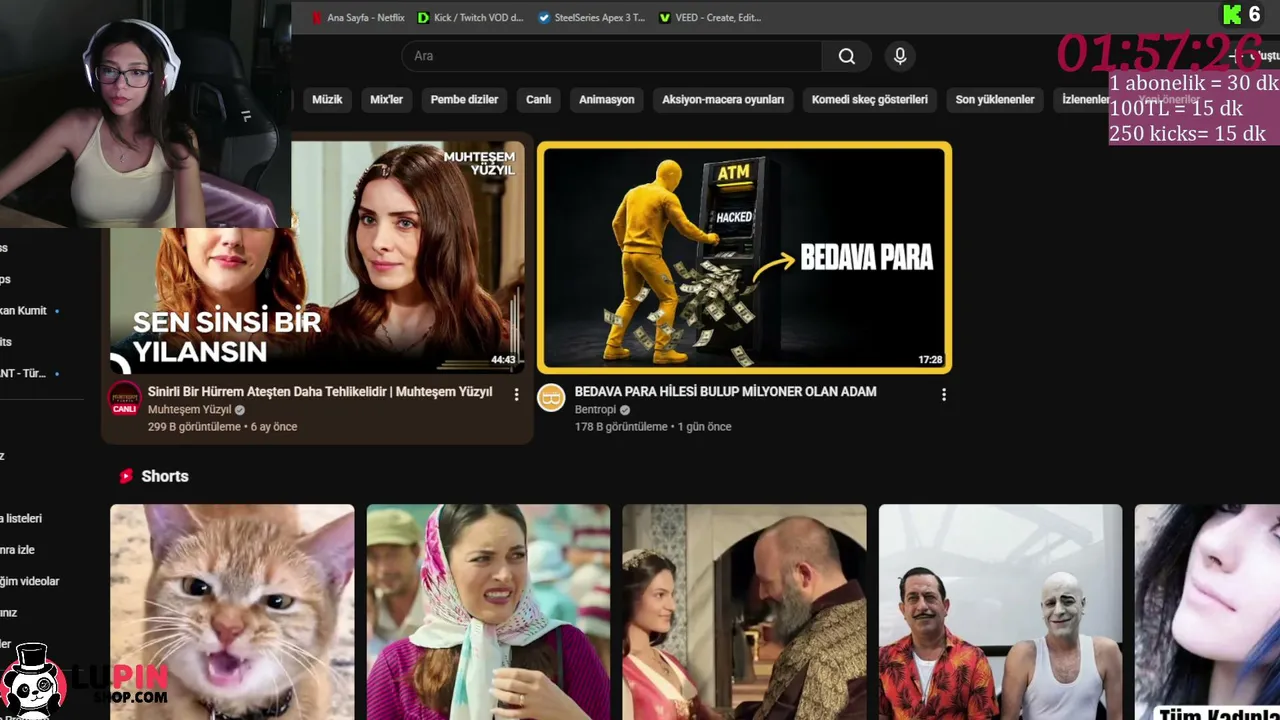Open the Muhteşem Yüzyıl channel avatar with the CANLI badge
The width and height of the screenshot is (1280, 720).
tap(125, 398)
